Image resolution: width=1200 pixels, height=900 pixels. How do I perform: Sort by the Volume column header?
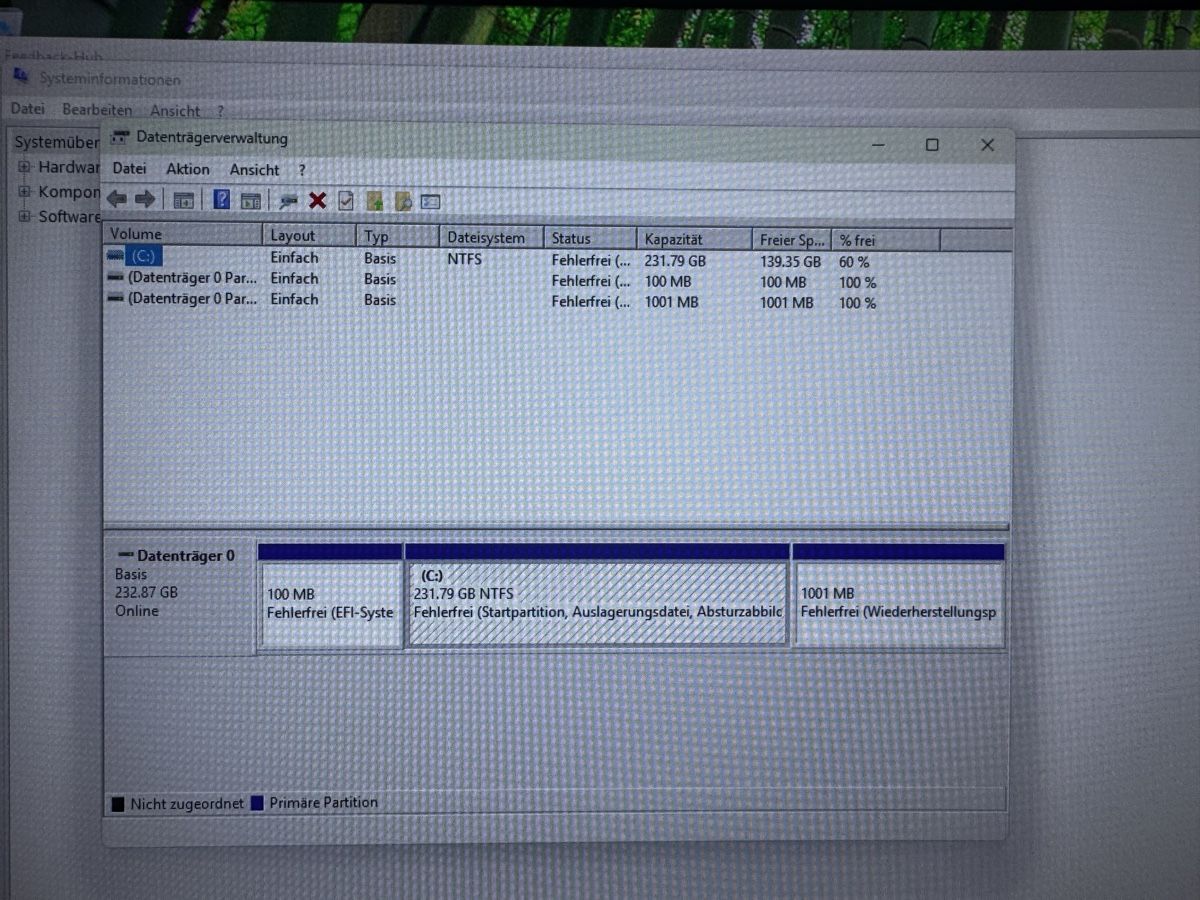point(182,234)
